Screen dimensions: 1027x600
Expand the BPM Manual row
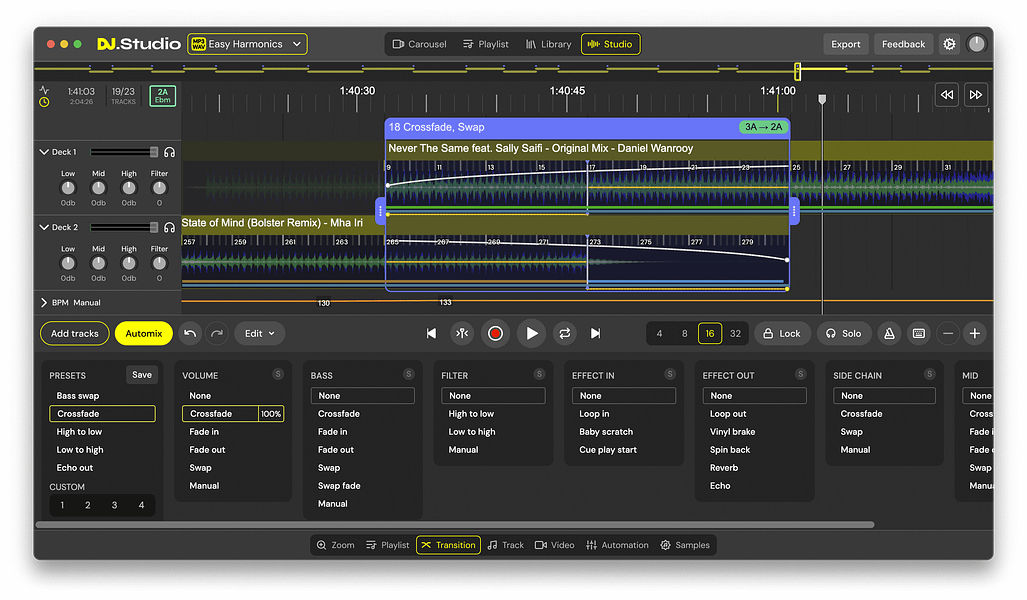pos(44,302)
